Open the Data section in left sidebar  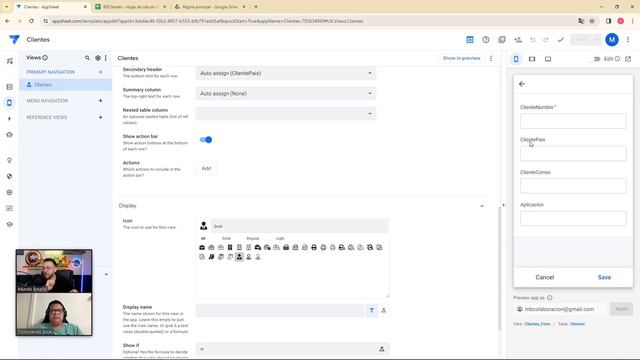(x=9, y=87)
